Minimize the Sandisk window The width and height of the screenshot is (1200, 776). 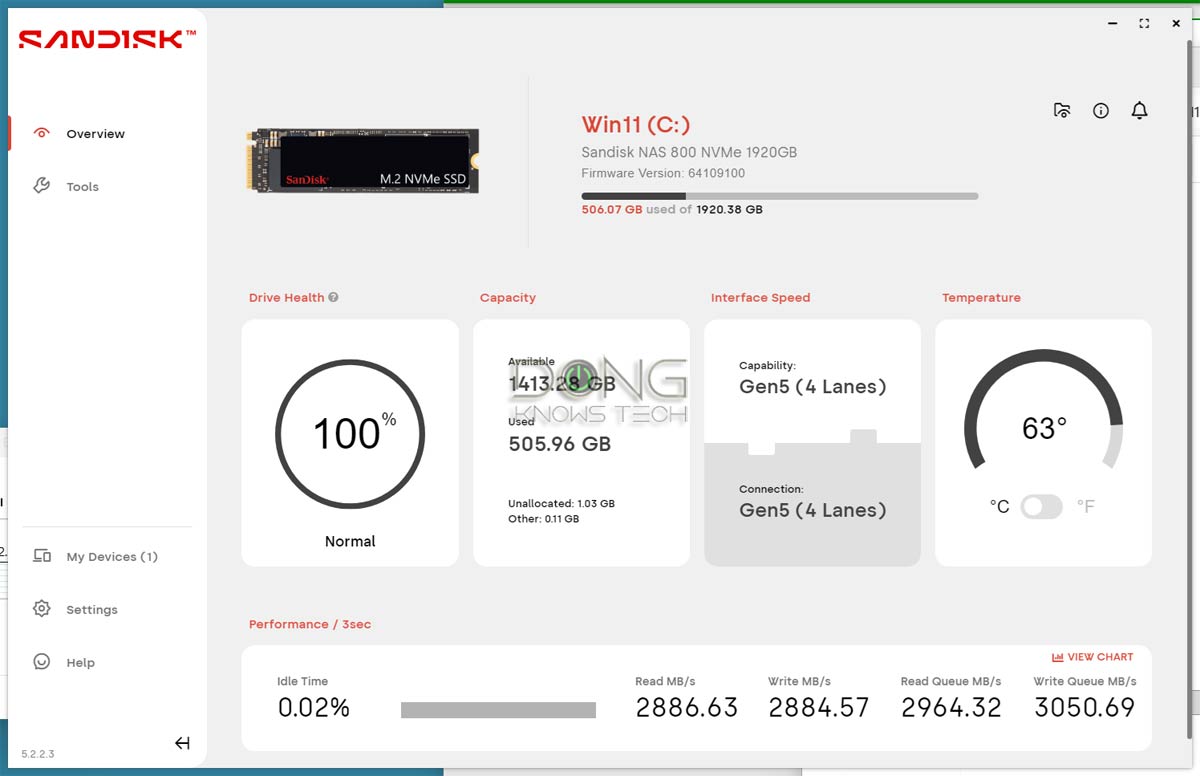[x=1113, y=23]
